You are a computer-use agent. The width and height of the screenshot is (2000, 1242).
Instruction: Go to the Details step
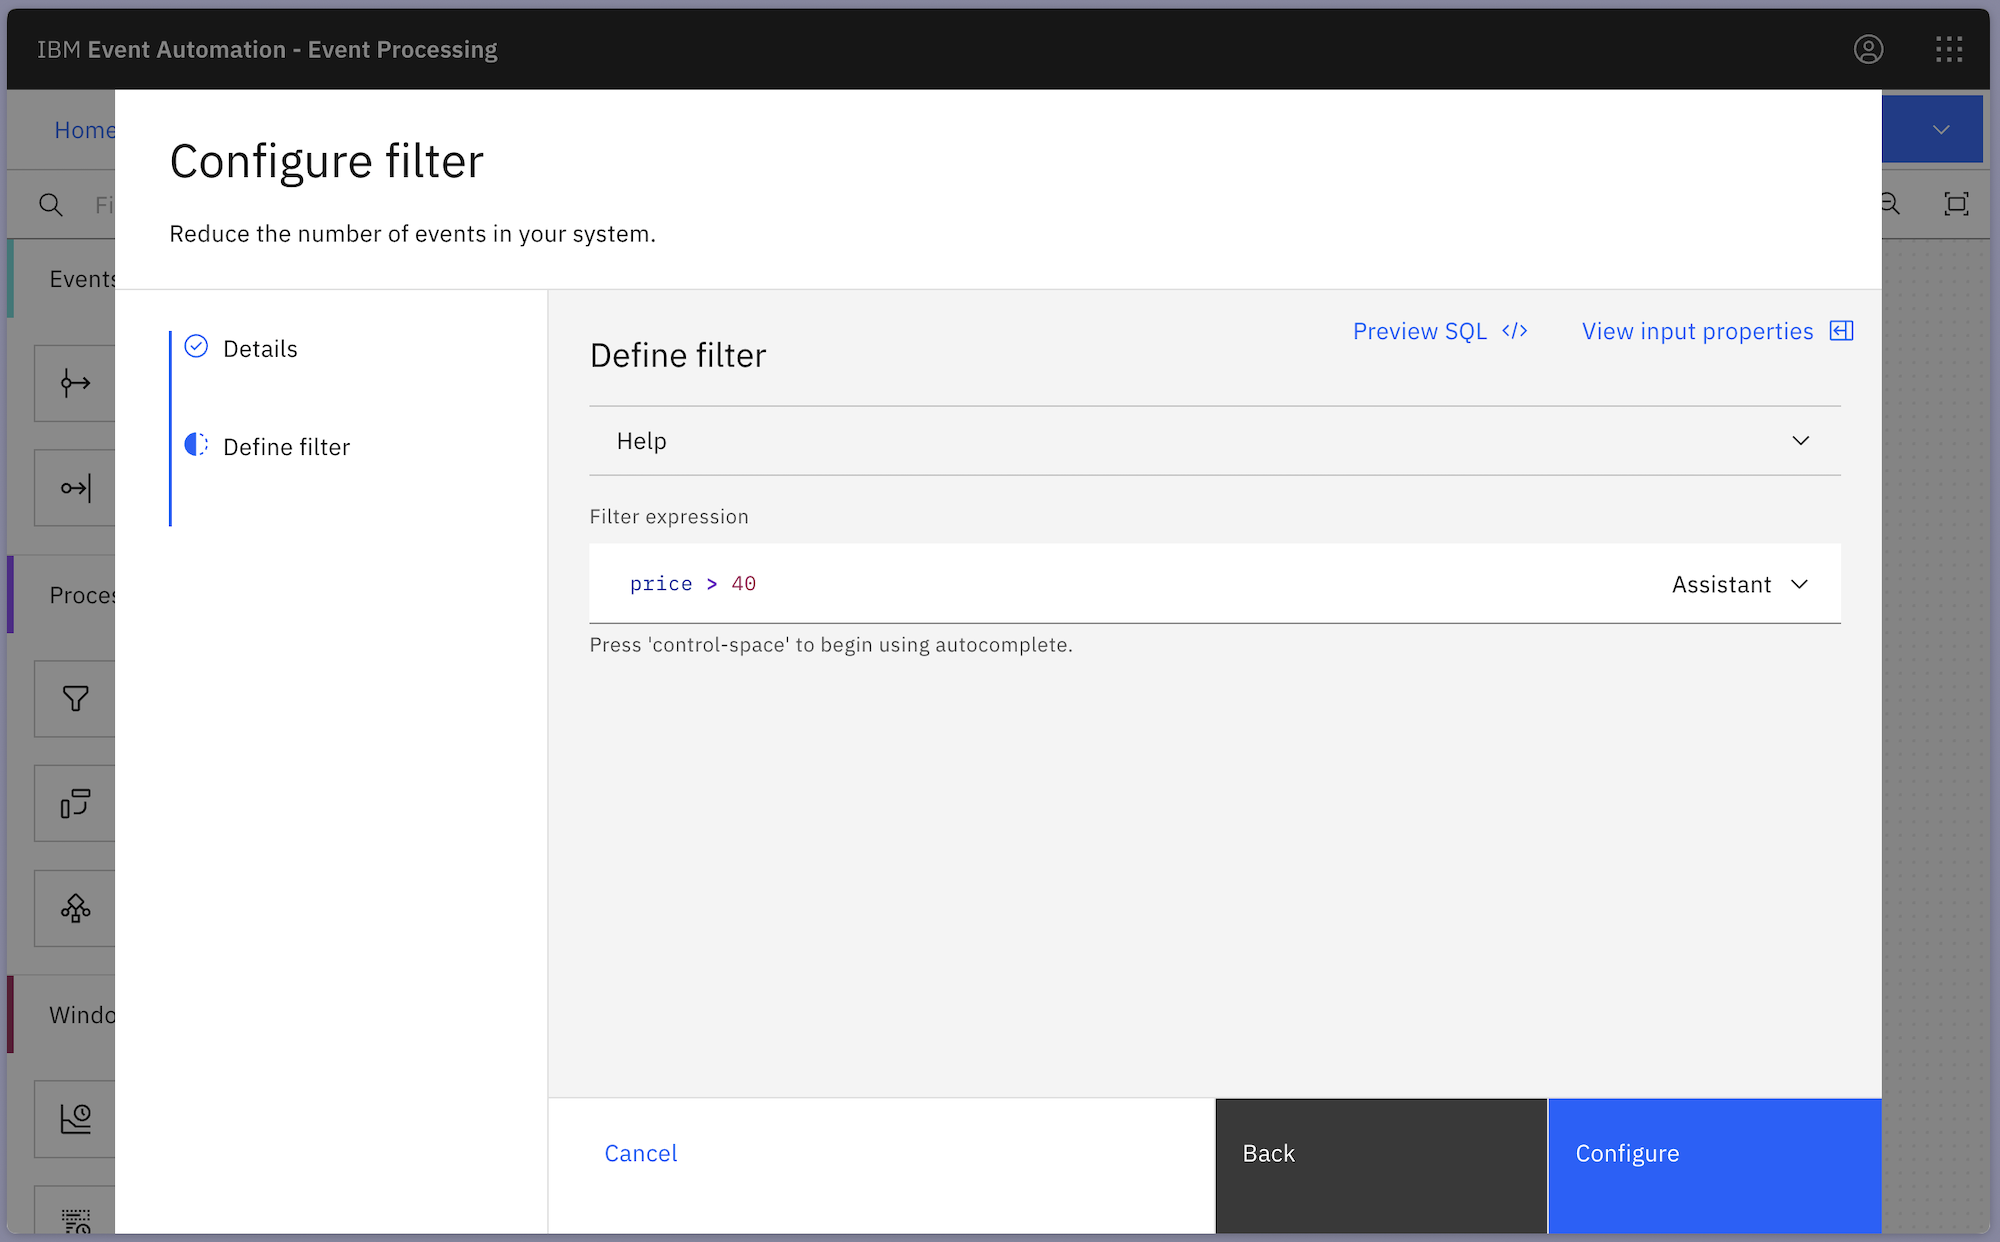(x=260, y=349)
